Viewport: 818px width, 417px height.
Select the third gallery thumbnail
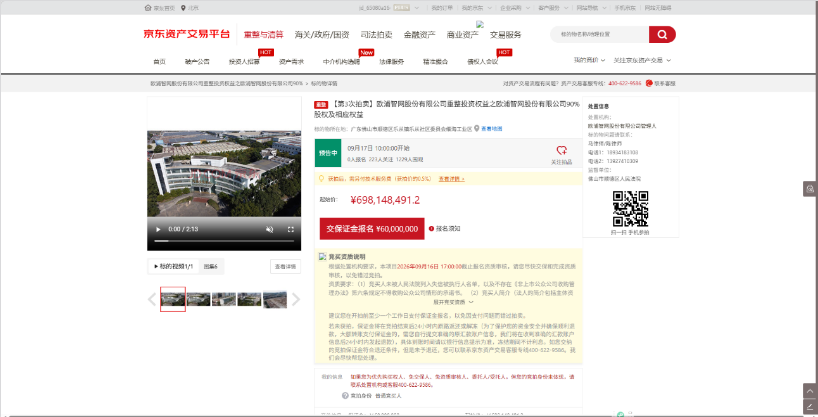(224, 299)
